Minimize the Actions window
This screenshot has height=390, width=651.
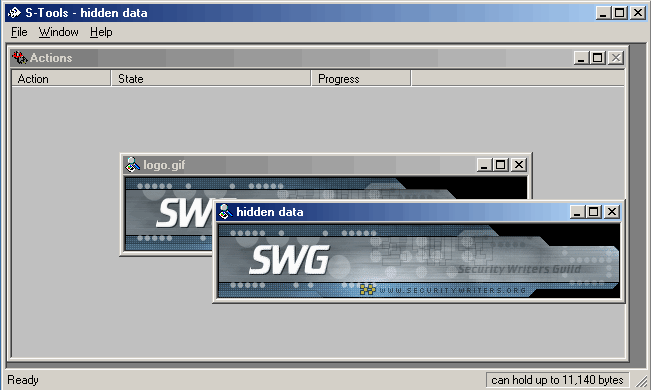(581, 58)
